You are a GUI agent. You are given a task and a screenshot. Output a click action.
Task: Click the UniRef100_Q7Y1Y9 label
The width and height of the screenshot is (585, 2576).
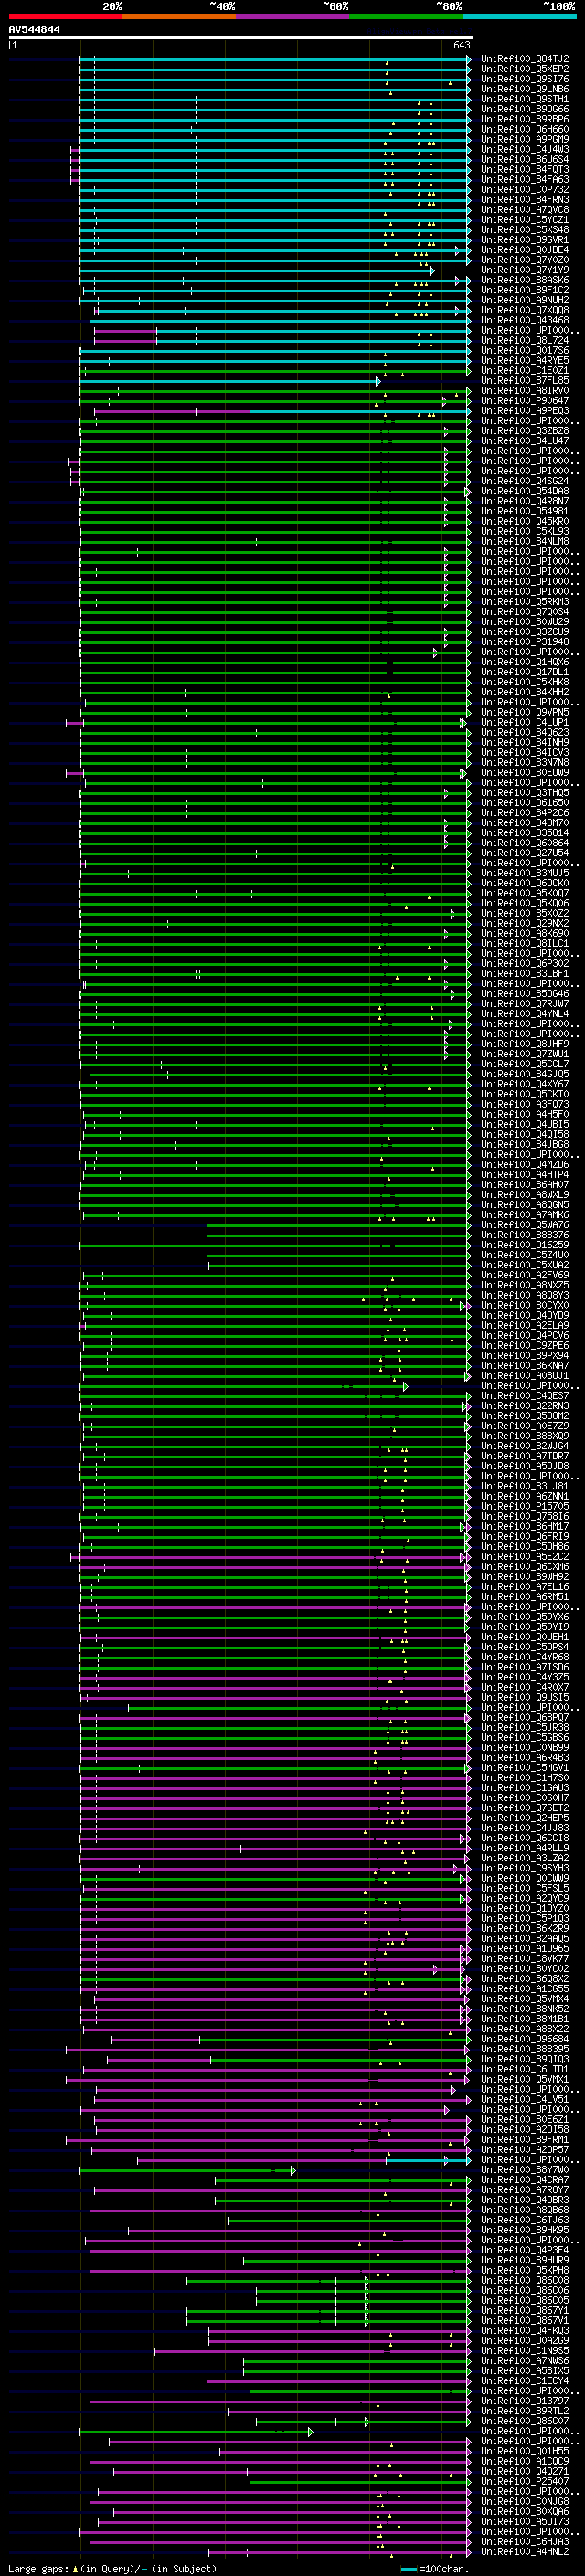point(524,270)
